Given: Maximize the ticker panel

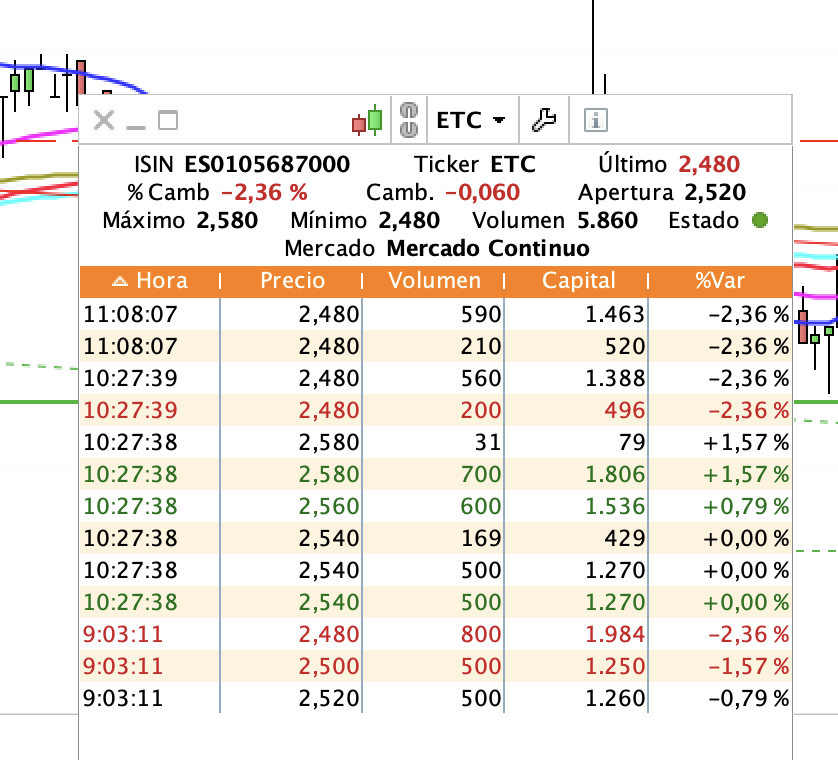Looking at the screenshot, I should [x=168, y=120].
